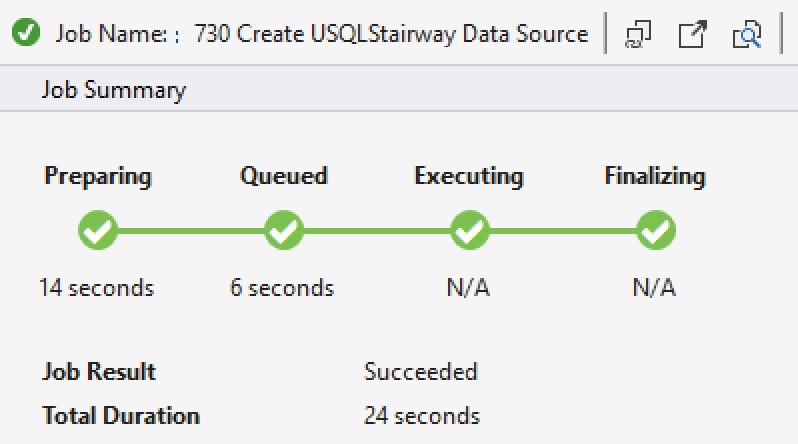Select the Finalizing stage checkmark
This screenshot has height=444, width=798.
click(x=655, y=232)
